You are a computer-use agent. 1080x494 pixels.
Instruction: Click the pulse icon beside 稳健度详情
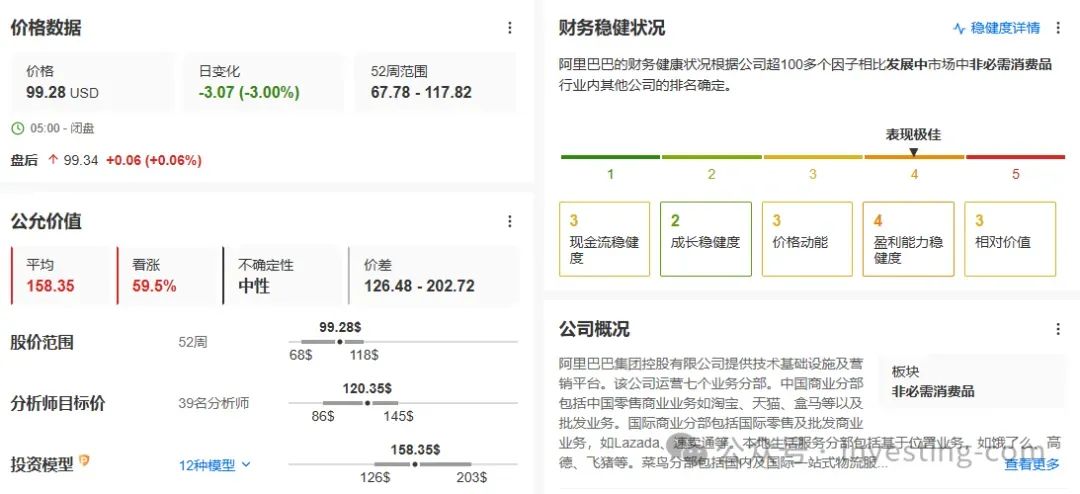(959, 28)
